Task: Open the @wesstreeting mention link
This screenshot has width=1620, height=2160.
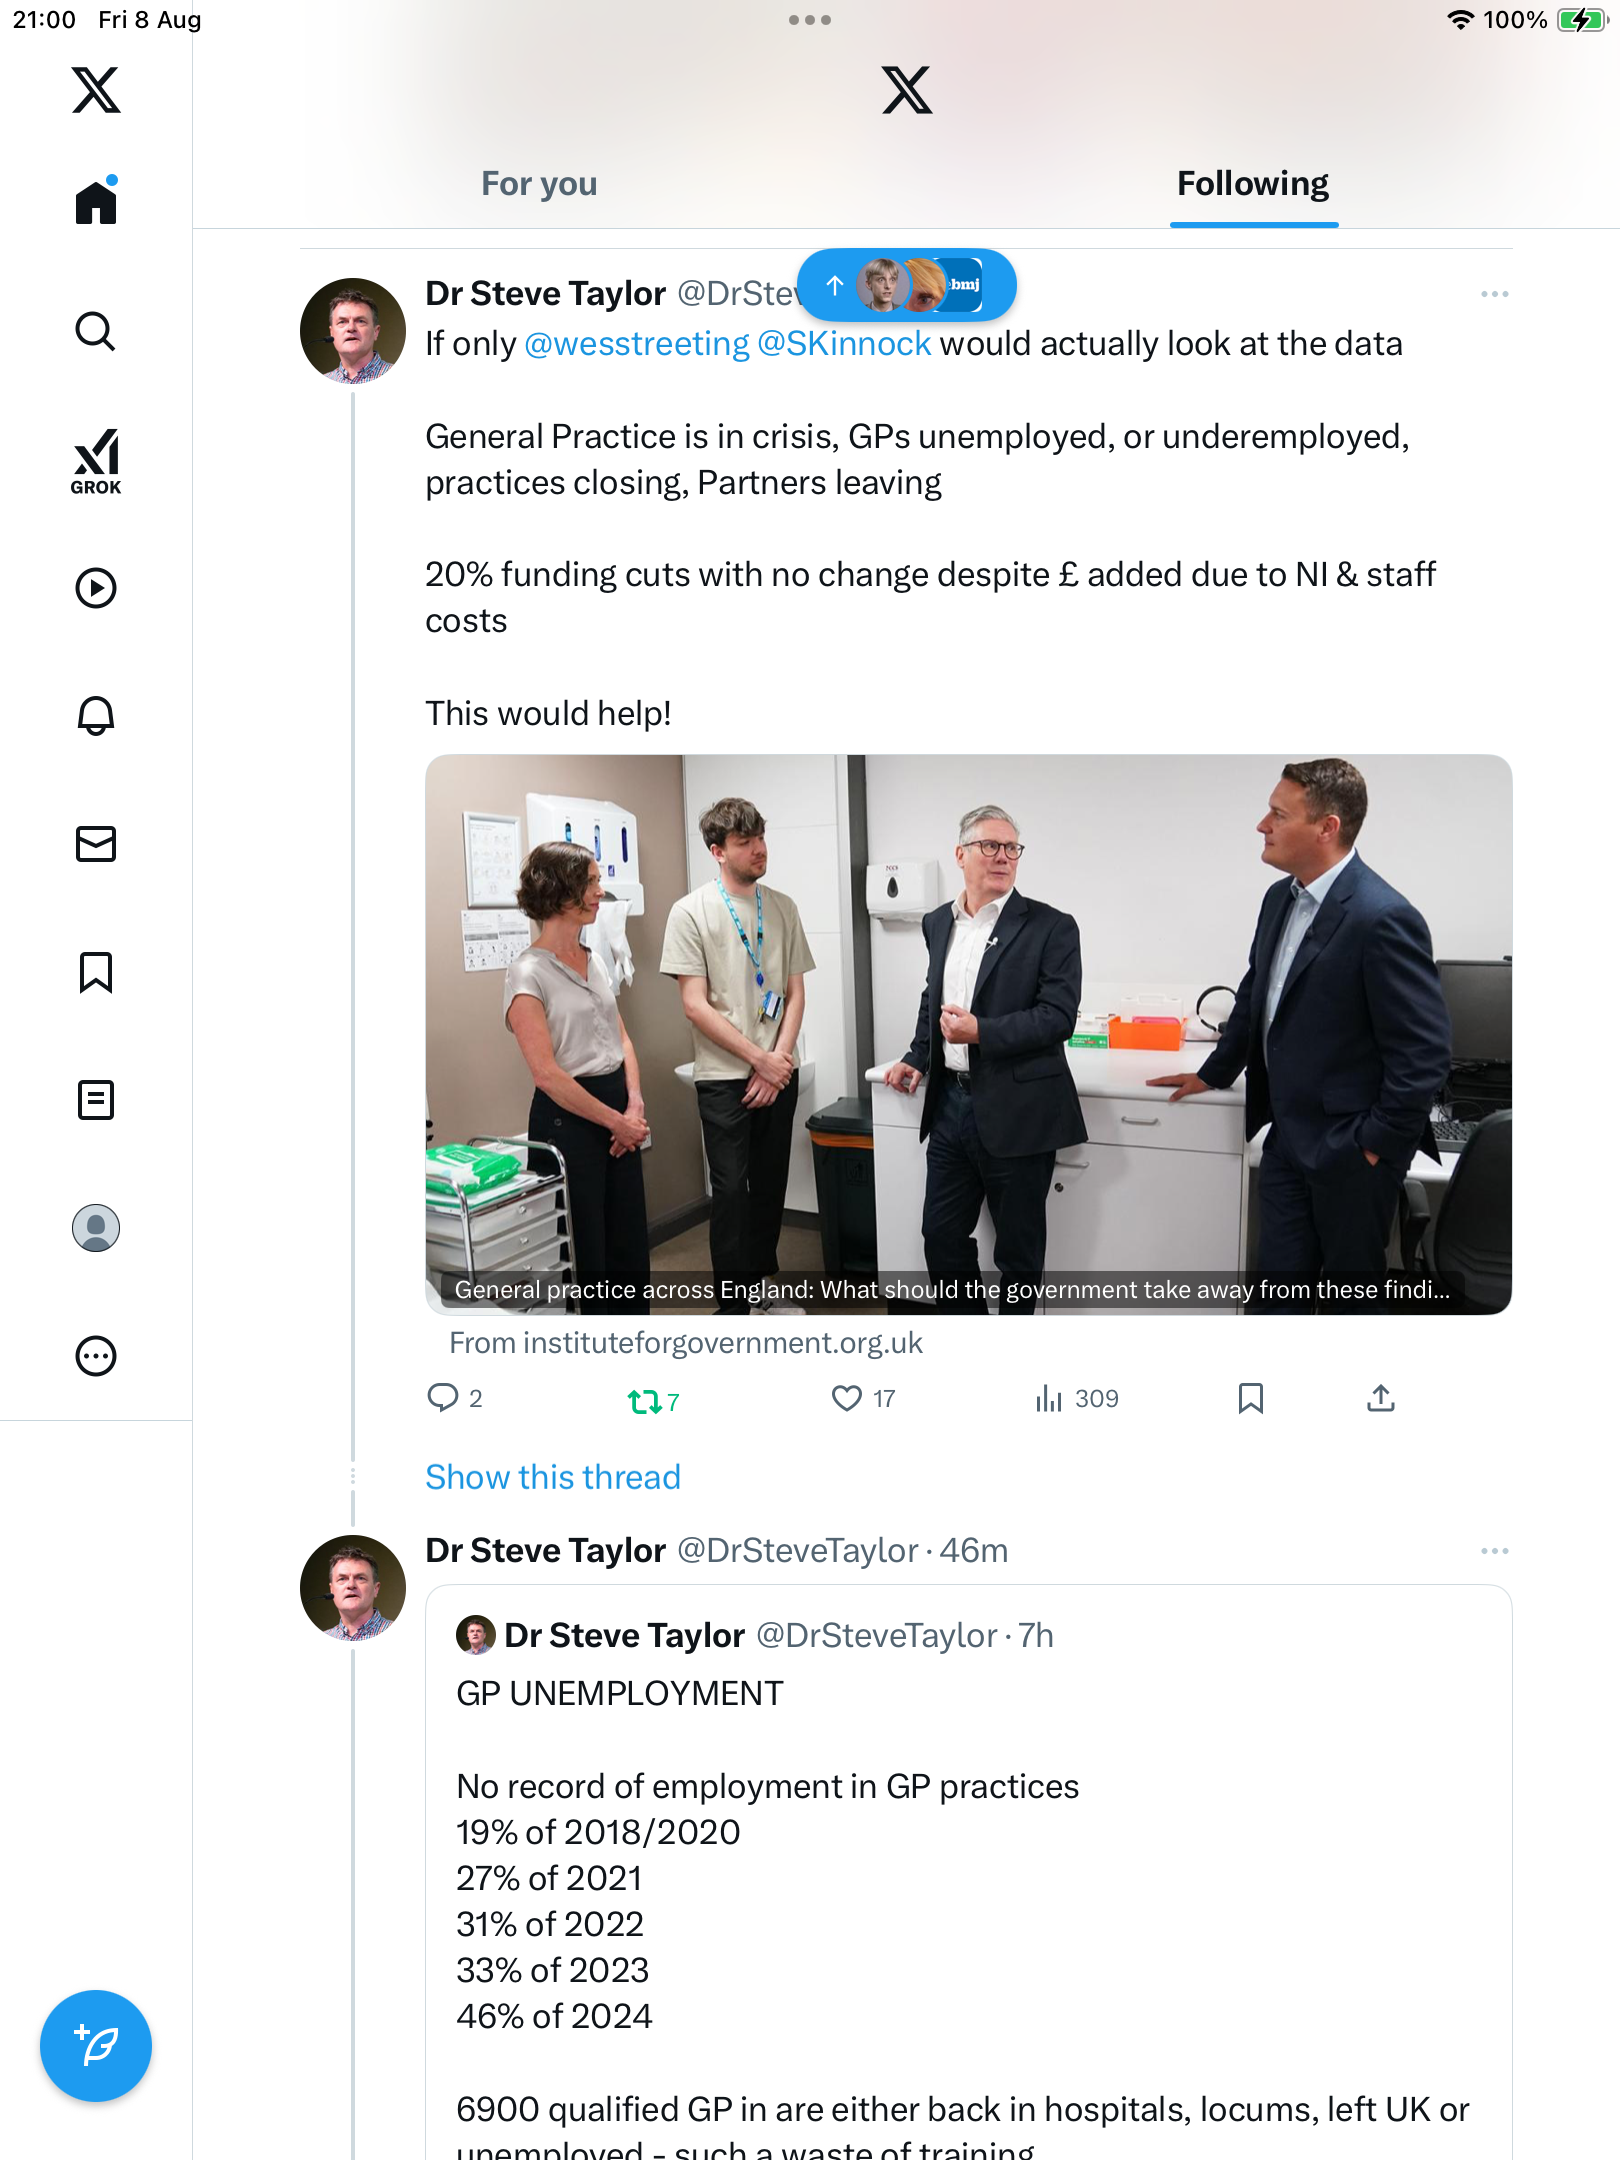Action: point(636,344)
